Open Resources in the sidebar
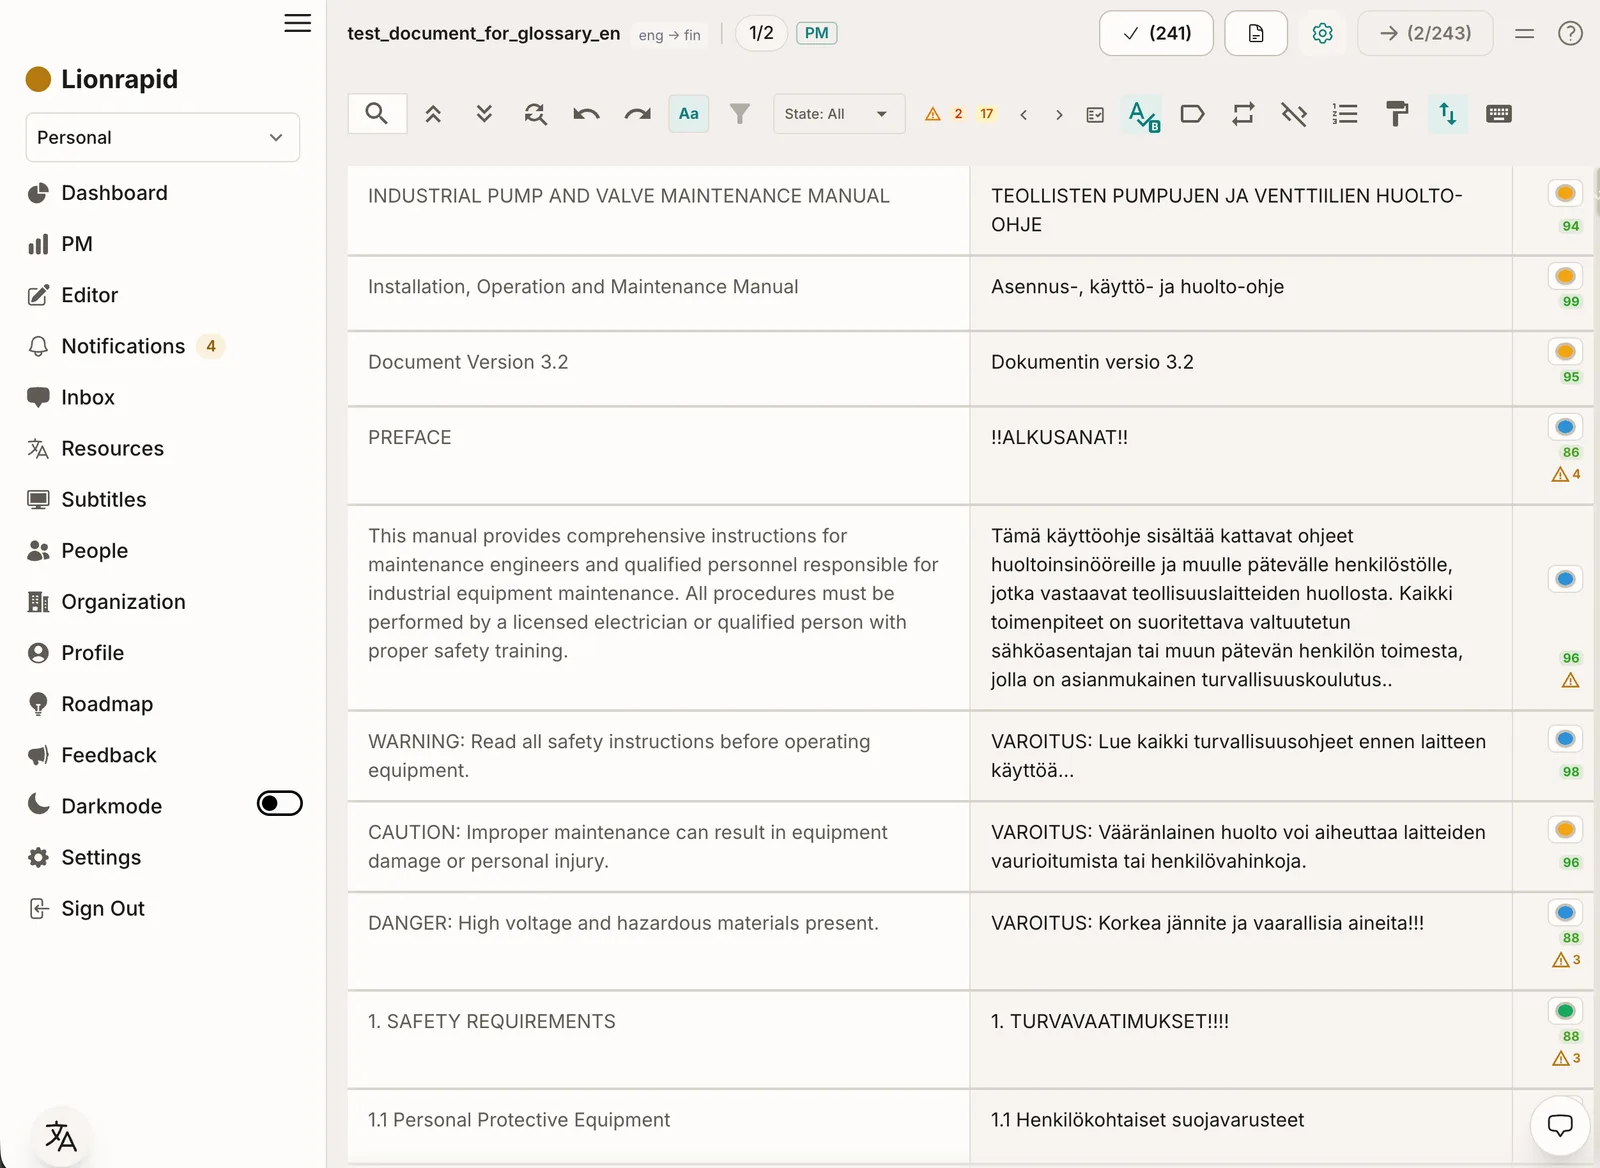This screenshot has width=1600, height=1168. click(x=112, y=448)
